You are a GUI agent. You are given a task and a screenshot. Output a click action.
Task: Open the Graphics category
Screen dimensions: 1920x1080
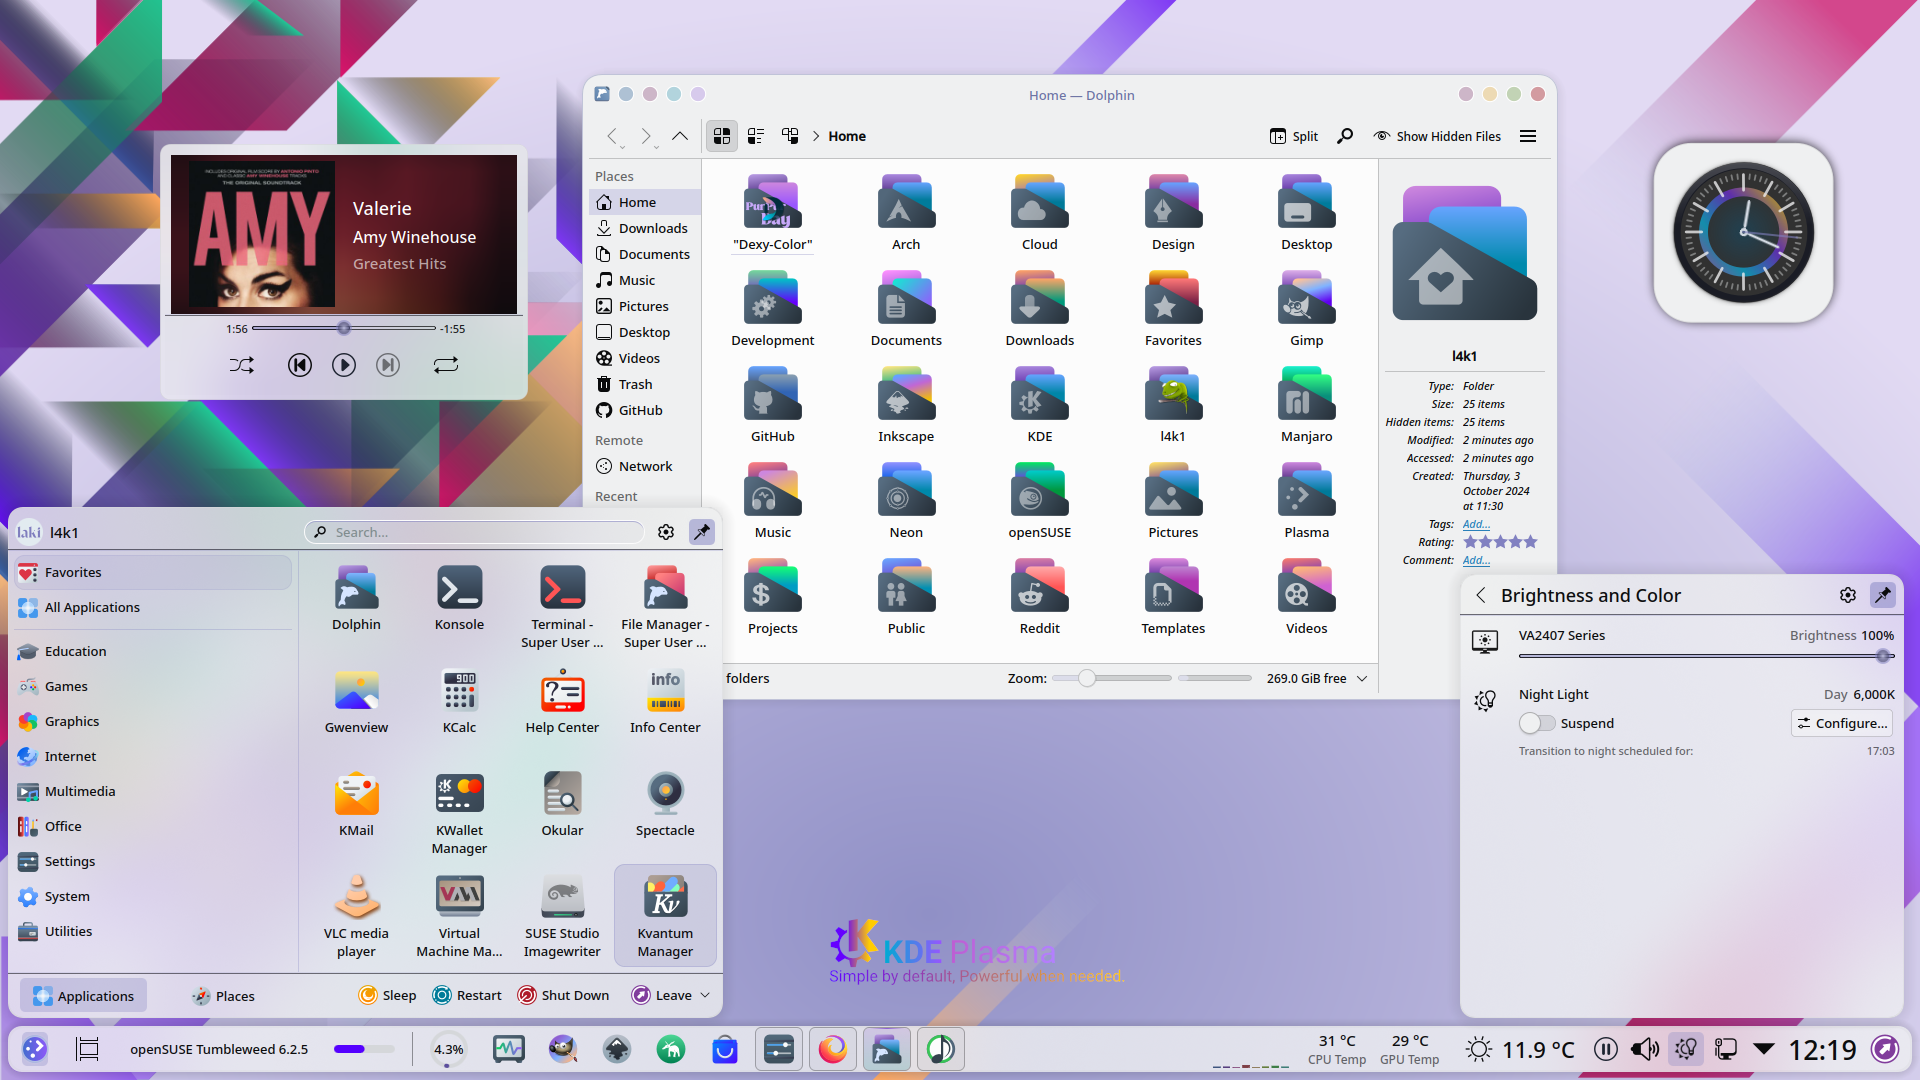point(153,721)
